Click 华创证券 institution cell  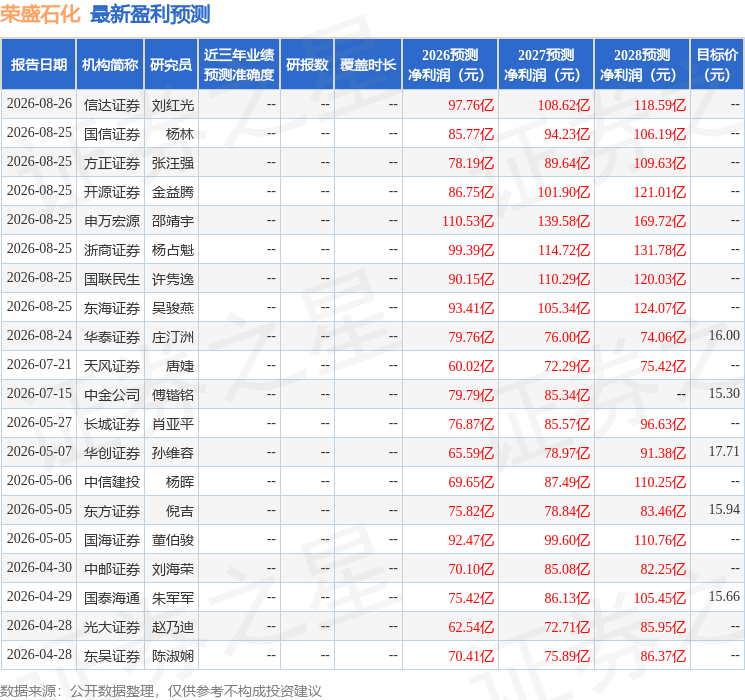click(112, 453)
